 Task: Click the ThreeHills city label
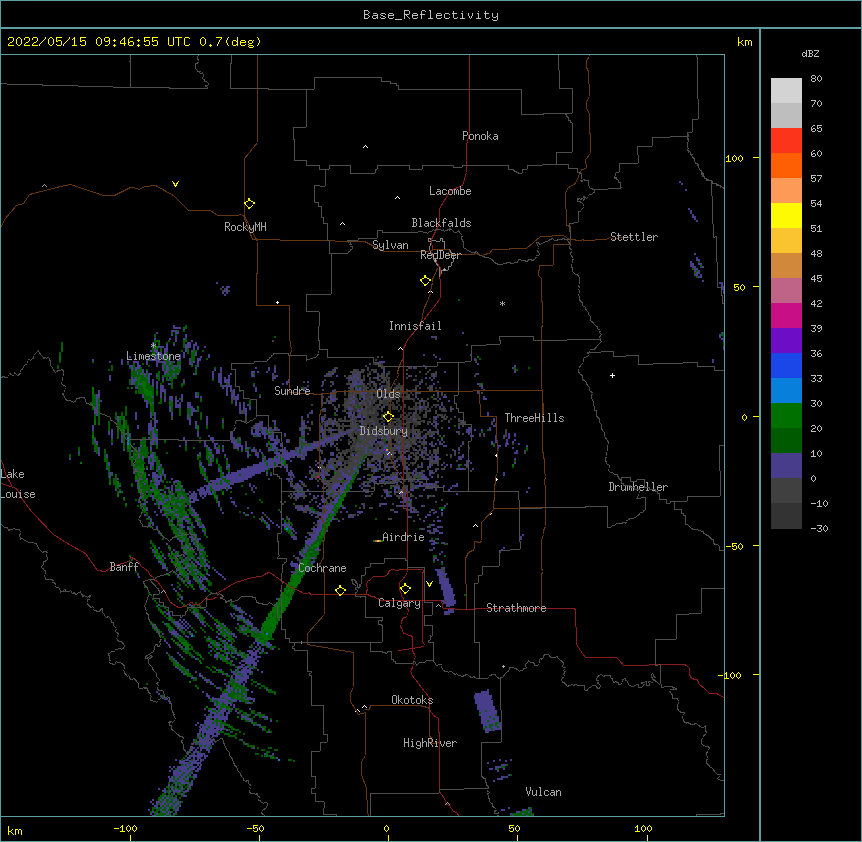point(534,418)
